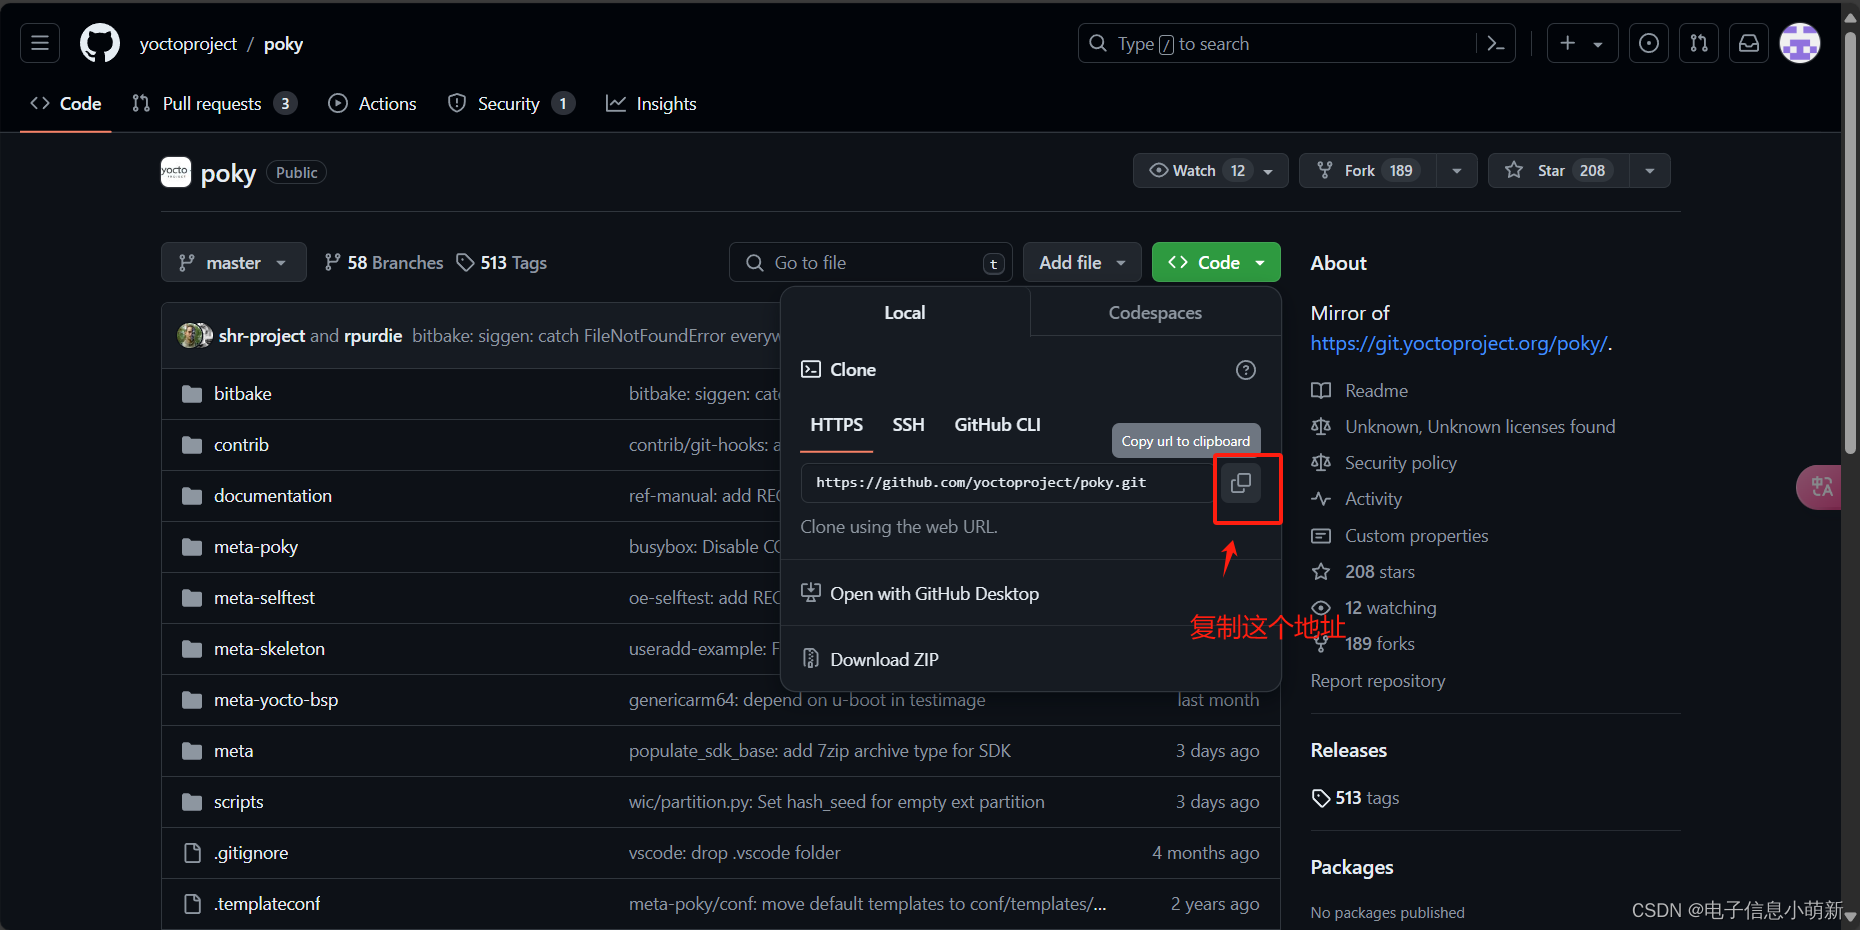Open the git.yoctoproject.org/poky link
Image resolution: width=1860 pixels, height=930 pixels.
1459,343
